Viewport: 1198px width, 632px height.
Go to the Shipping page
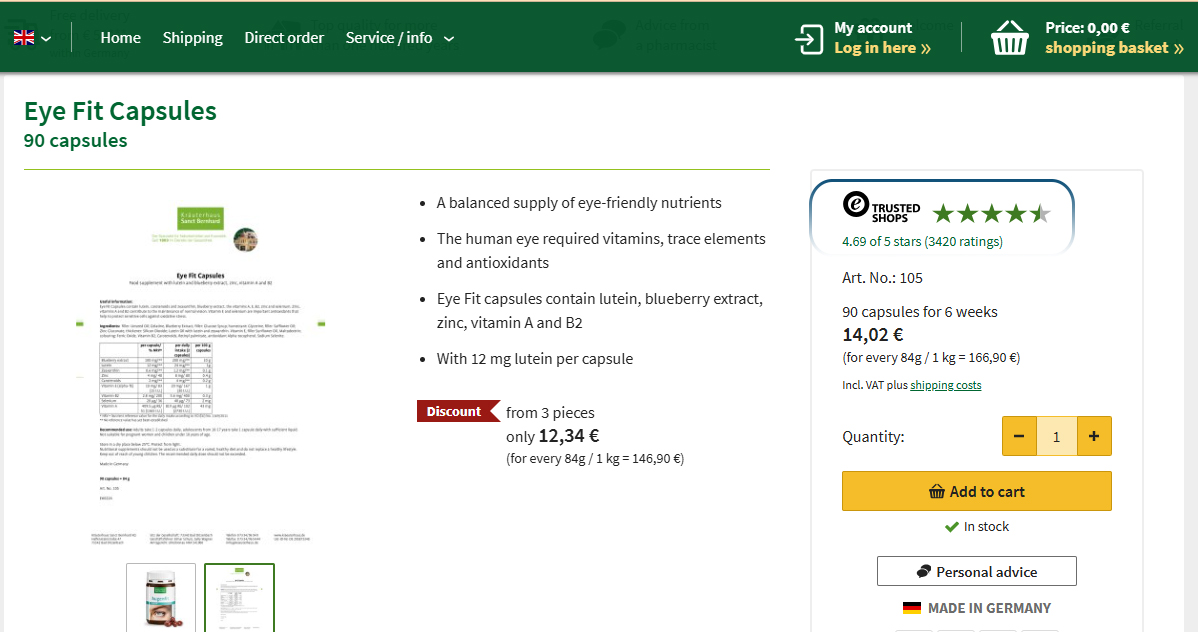click(x=192, y=38)
